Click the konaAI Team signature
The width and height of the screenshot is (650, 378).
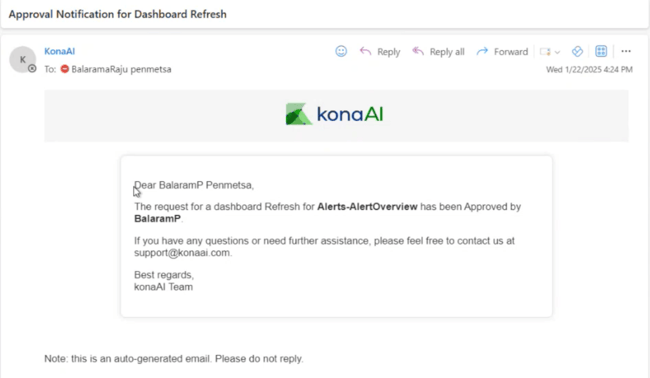click(163, 287)
